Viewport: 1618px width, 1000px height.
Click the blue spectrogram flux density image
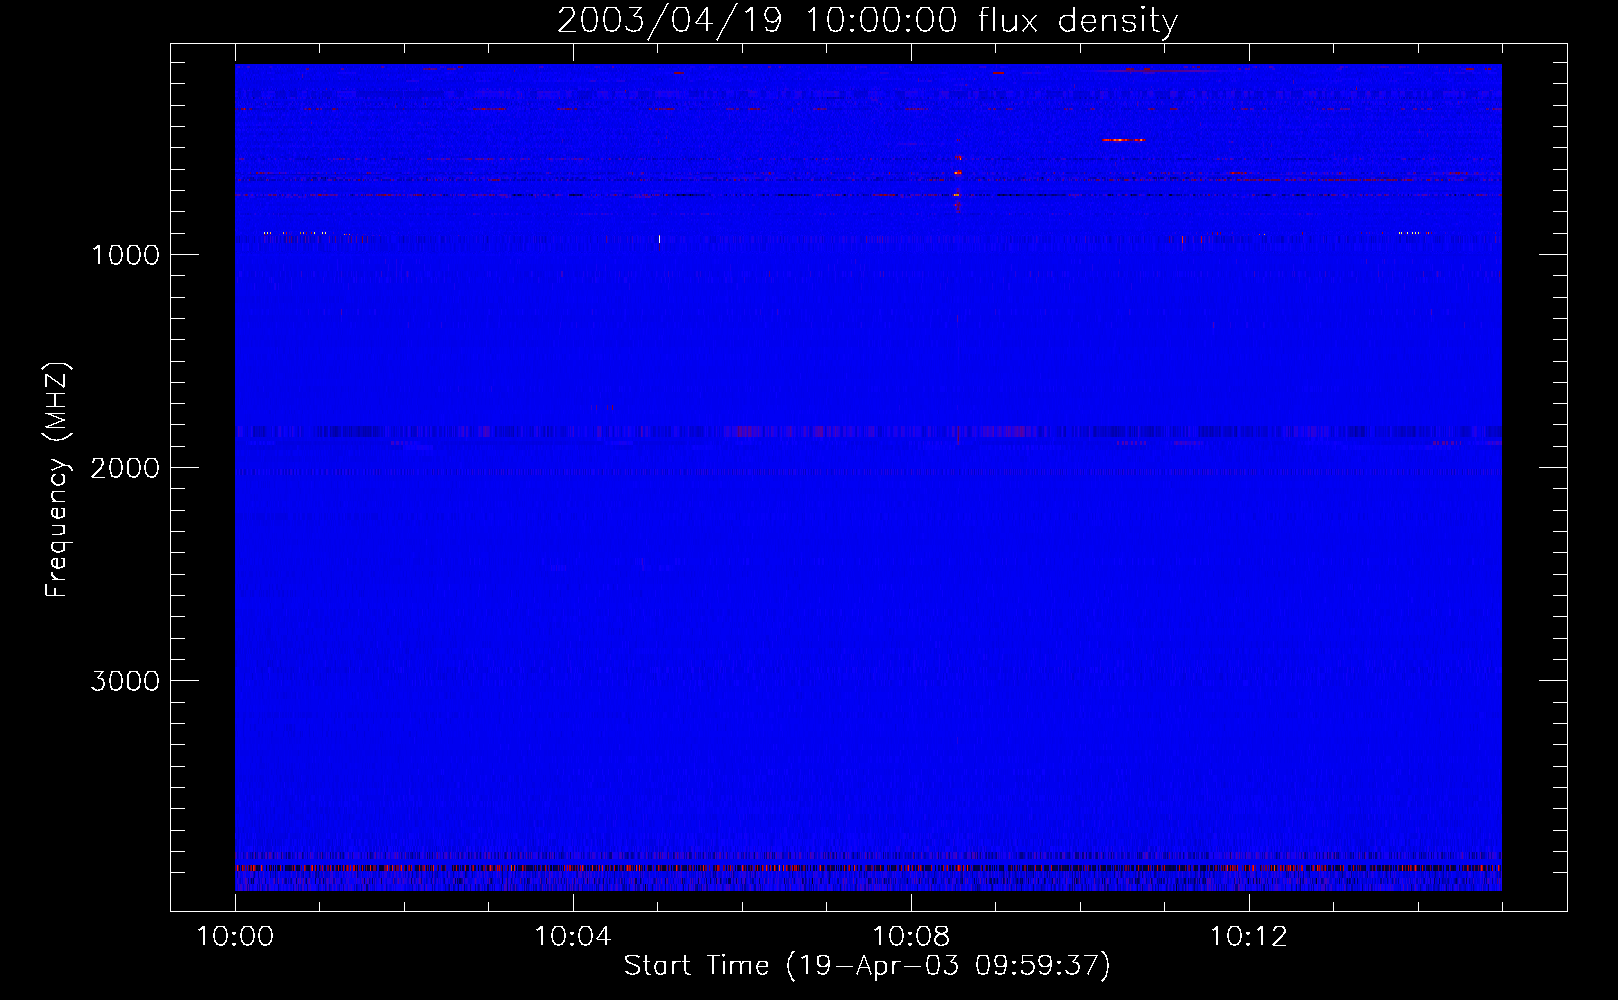[868, 477]
